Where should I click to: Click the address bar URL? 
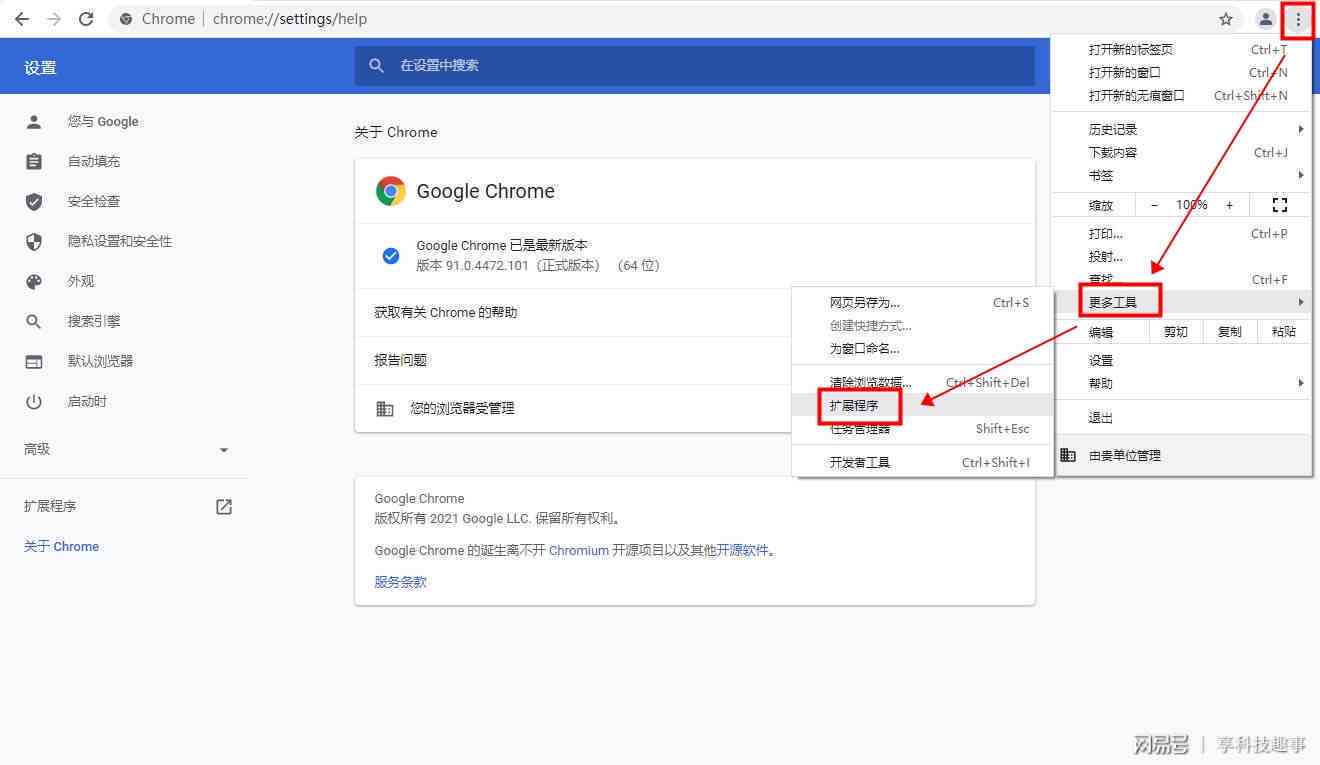(x=290, y=19)
